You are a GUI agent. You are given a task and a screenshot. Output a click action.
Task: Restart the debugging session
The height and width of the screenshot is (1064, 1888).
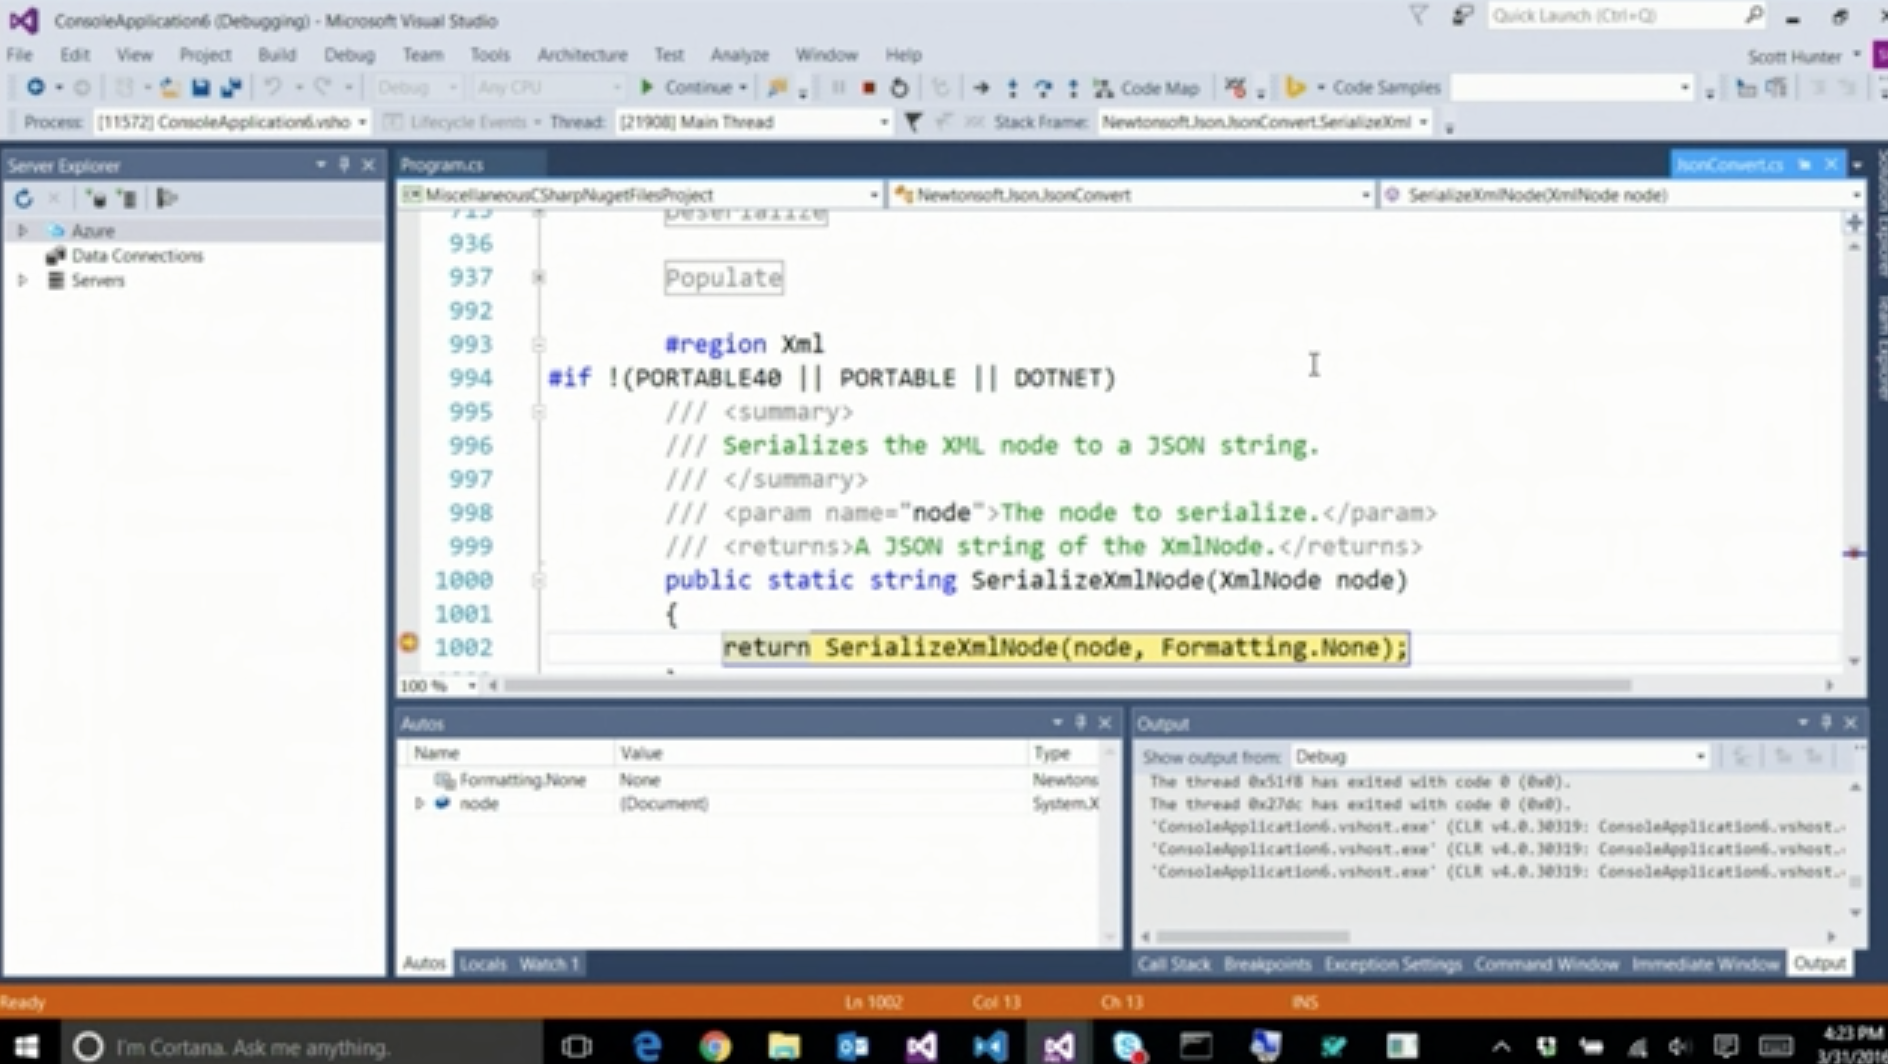(899, 88)
